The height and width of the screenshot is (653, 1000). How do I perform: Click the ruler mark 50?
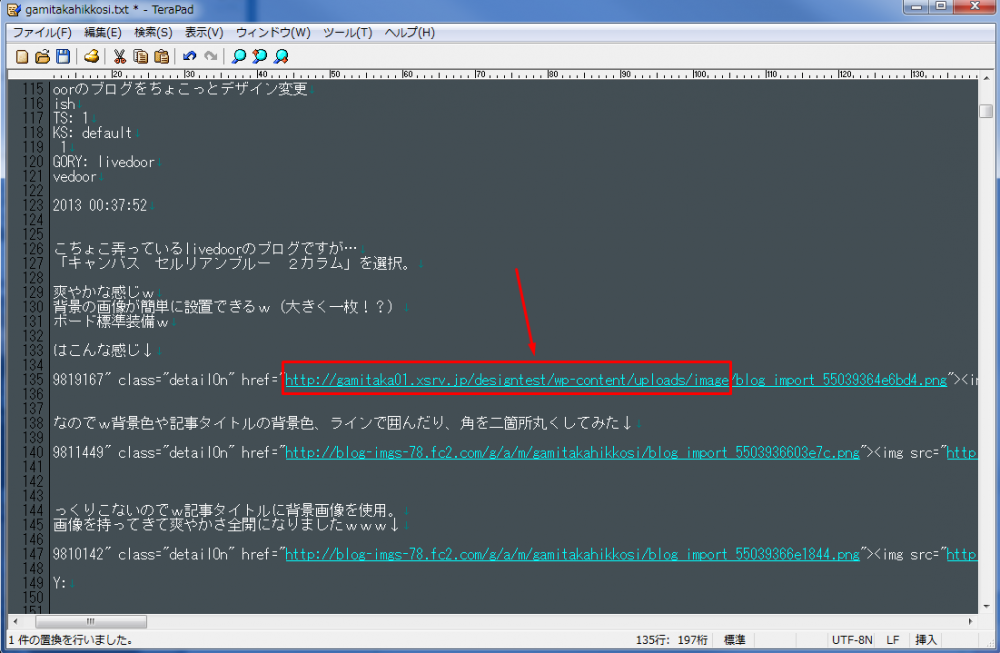click(x=335, y=75)
